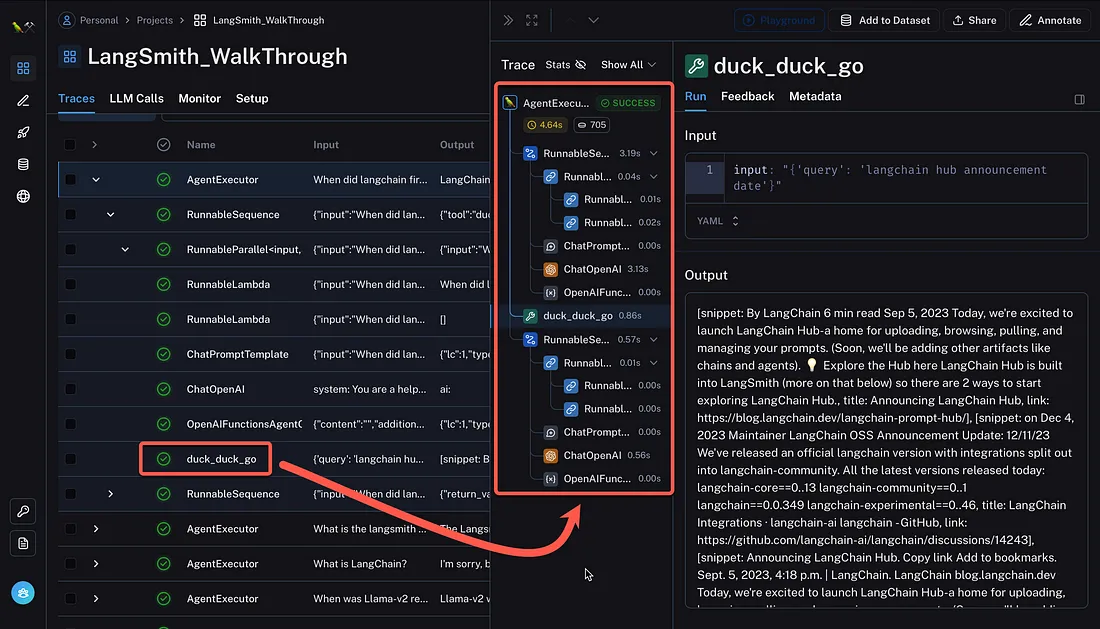Open the Projects grid icon in left sidebar
Viewport: 1100px width, 629px height.
pyautogui.click(x=23, y=68)
